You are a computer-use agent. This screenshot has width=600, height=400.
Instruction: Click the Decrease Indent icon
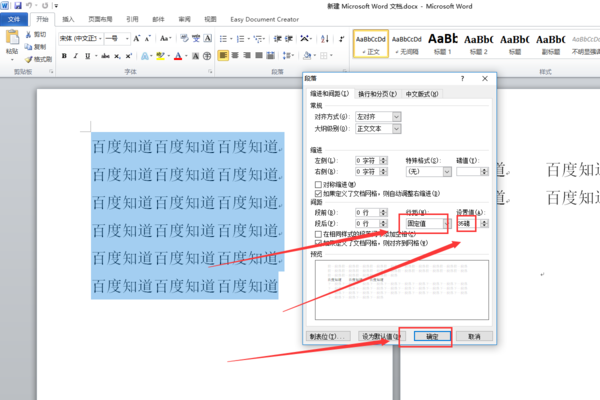point(278,39)
